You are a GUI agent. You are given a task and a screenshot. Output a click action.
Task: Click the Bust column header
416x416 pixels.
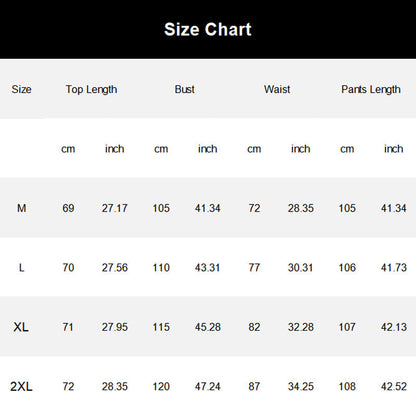pos(184,89)
